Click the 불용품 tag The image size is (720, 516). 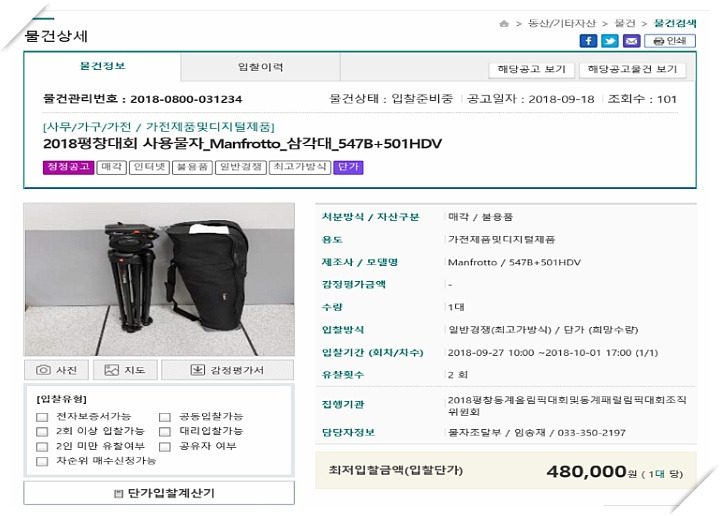192,167
